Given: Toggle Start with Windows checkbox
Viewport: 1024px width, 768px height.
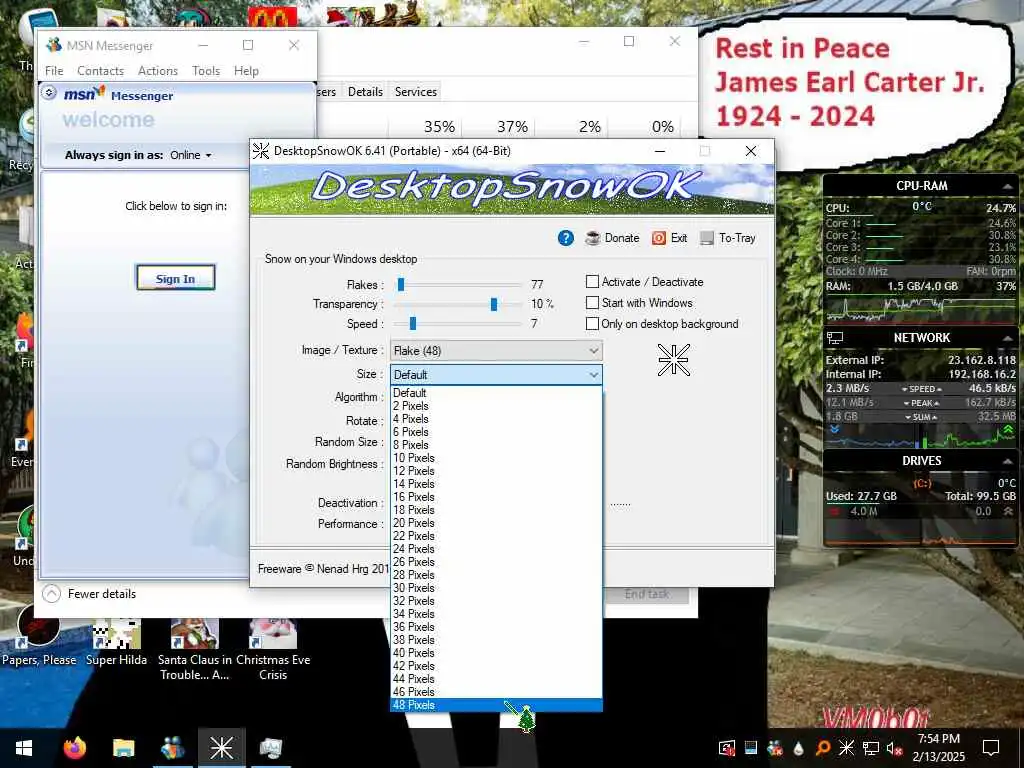Looking at the screenshot, I should click(x=592, y=302).
